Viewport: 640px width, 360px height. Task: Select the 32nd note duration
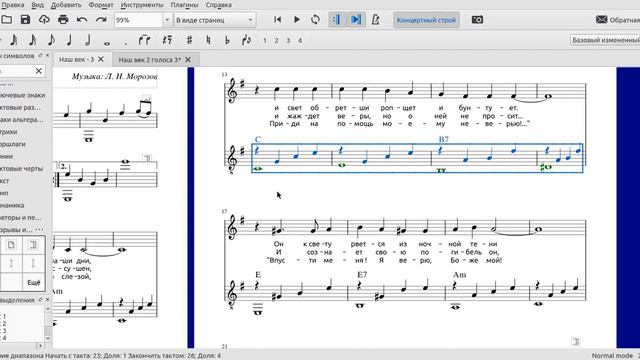tap(13, 40)
